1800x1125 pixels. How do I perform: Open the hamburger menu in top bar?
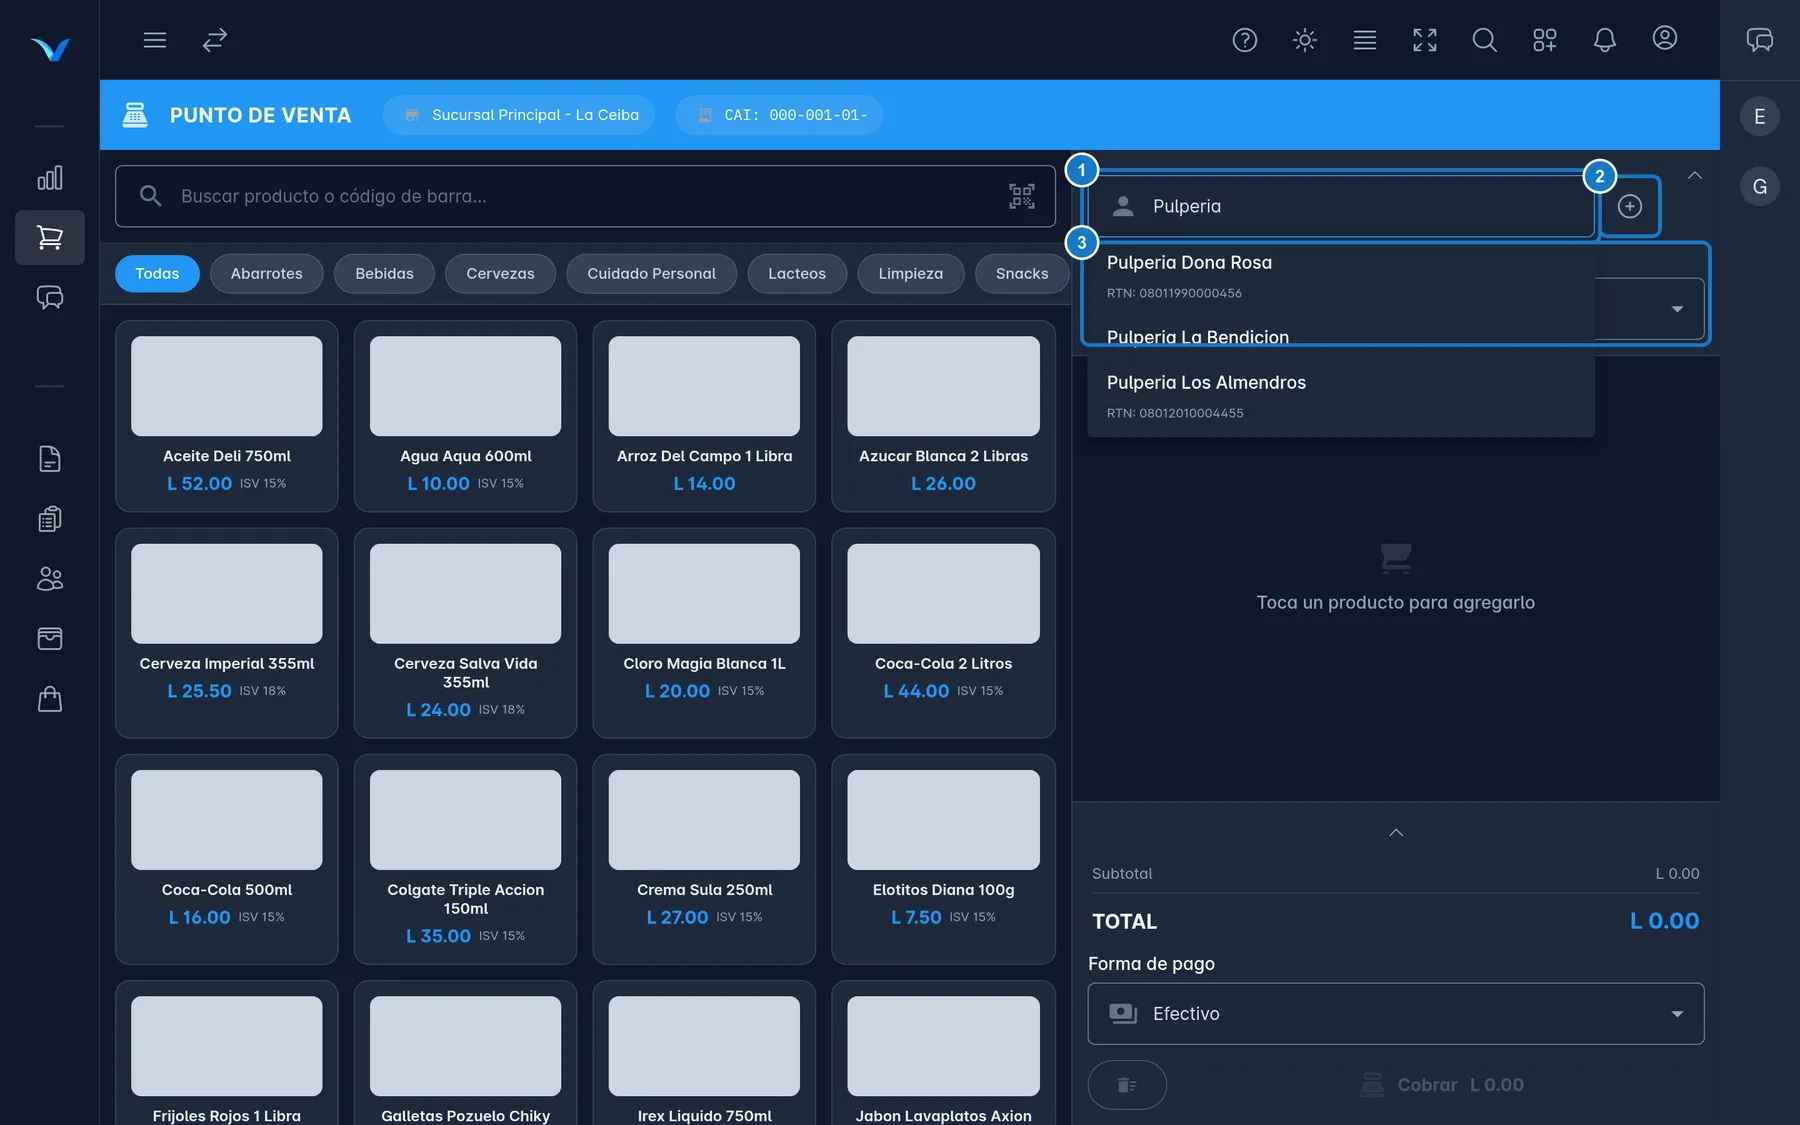point(154,40)
